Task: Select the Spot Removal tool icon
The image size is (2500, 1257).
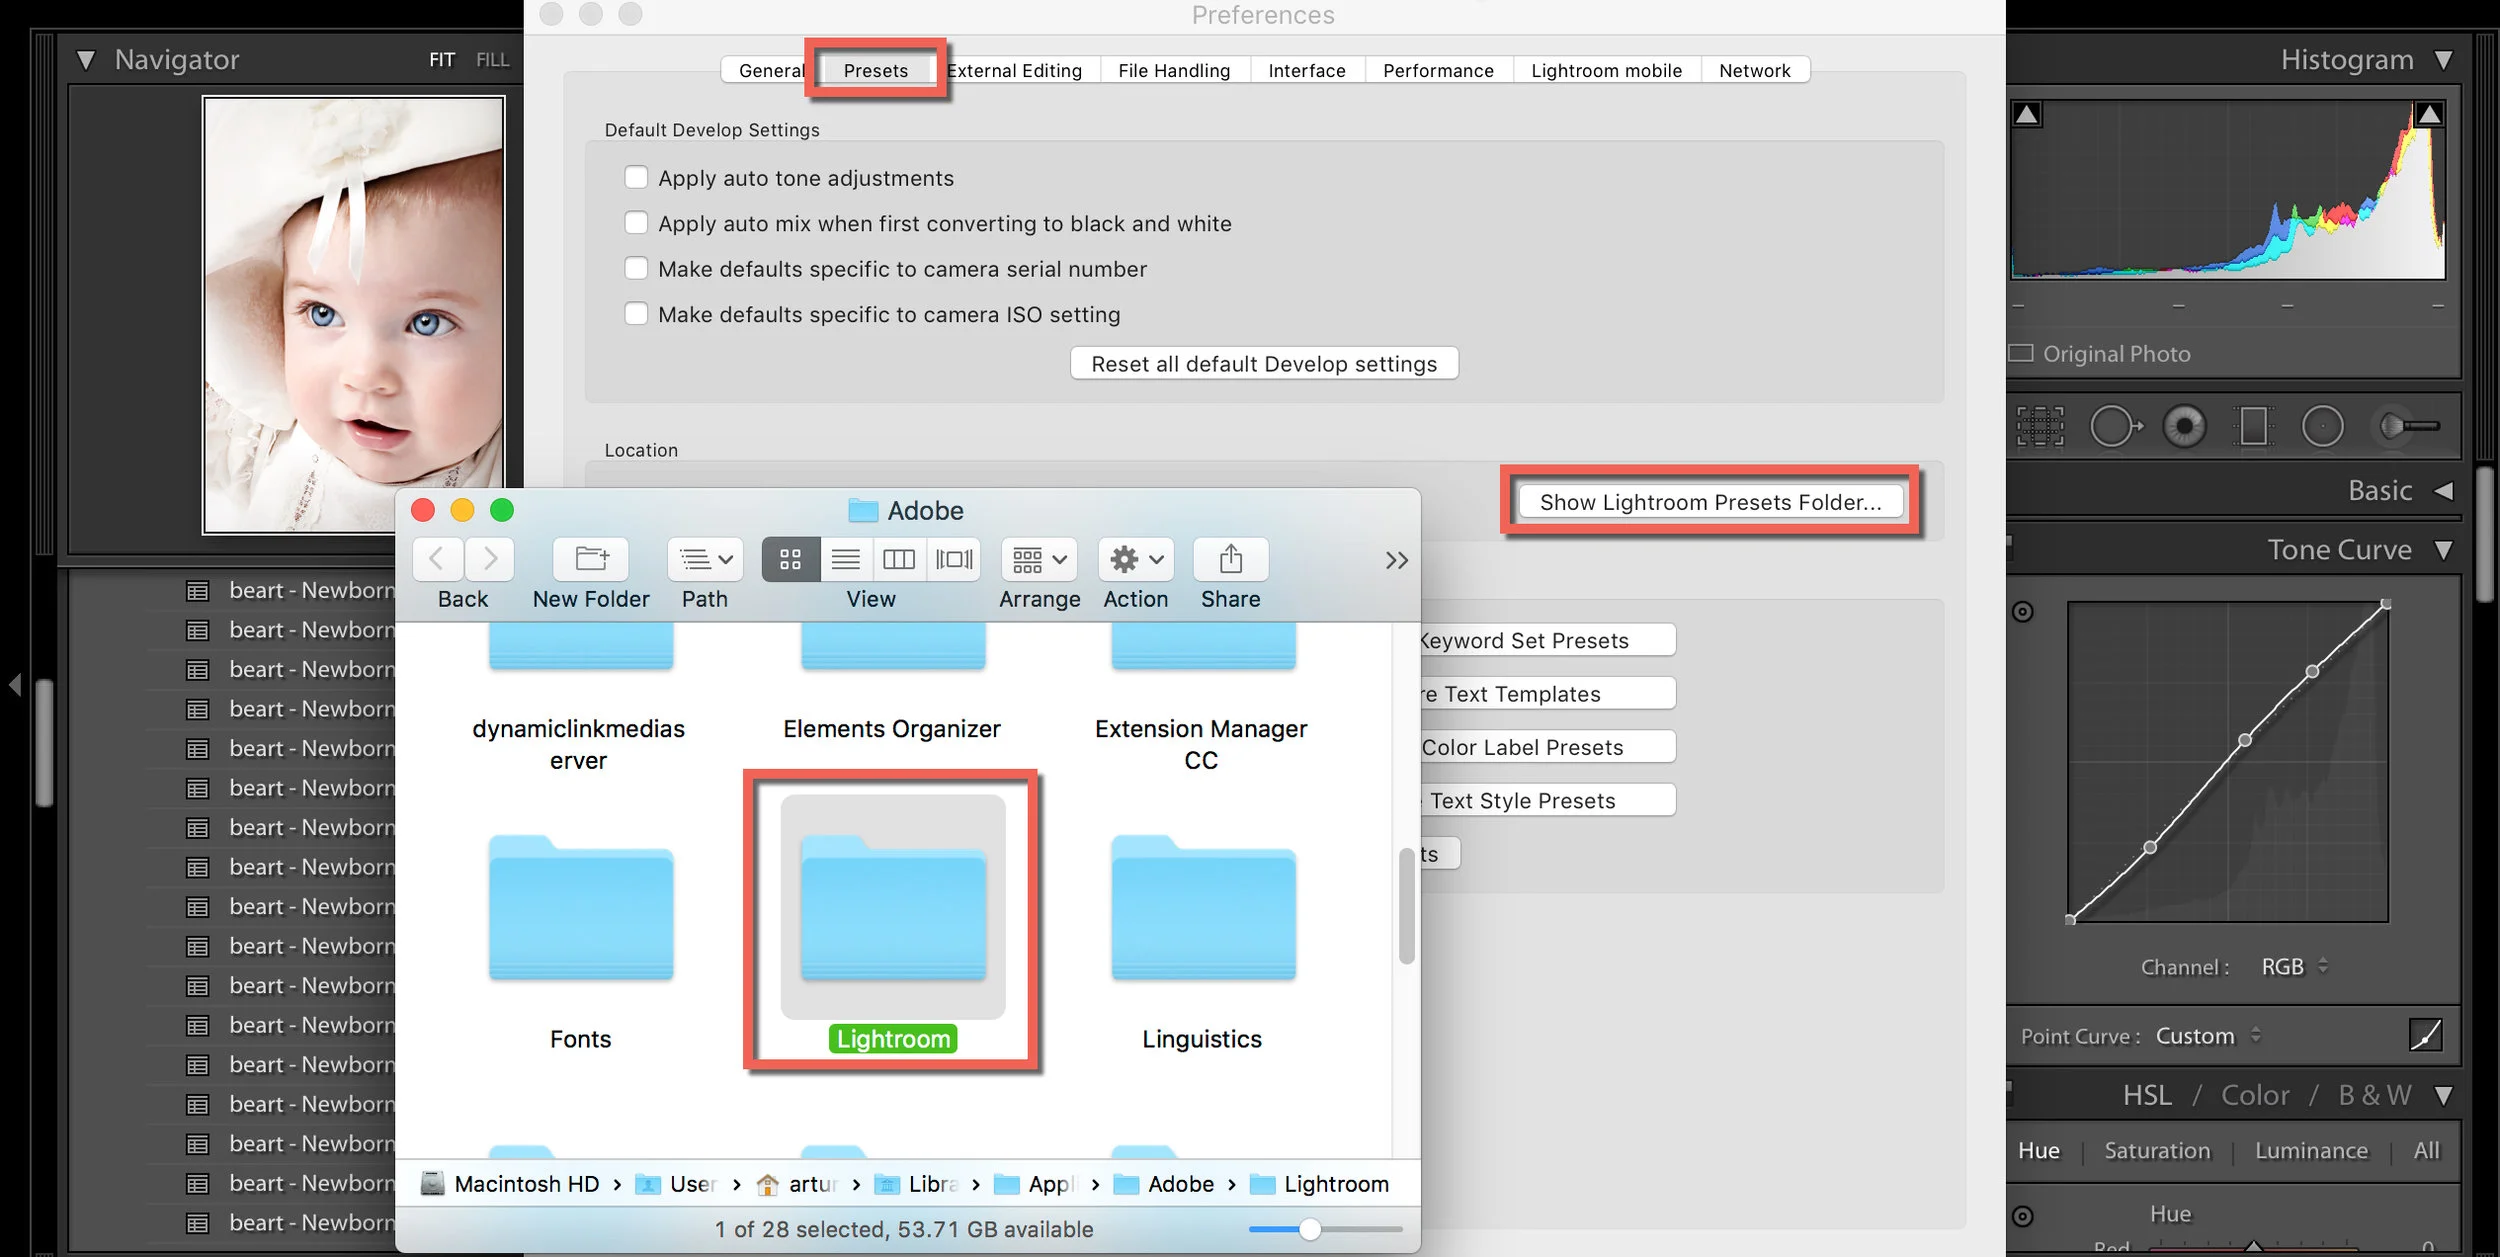Action: pos(2114,426)
